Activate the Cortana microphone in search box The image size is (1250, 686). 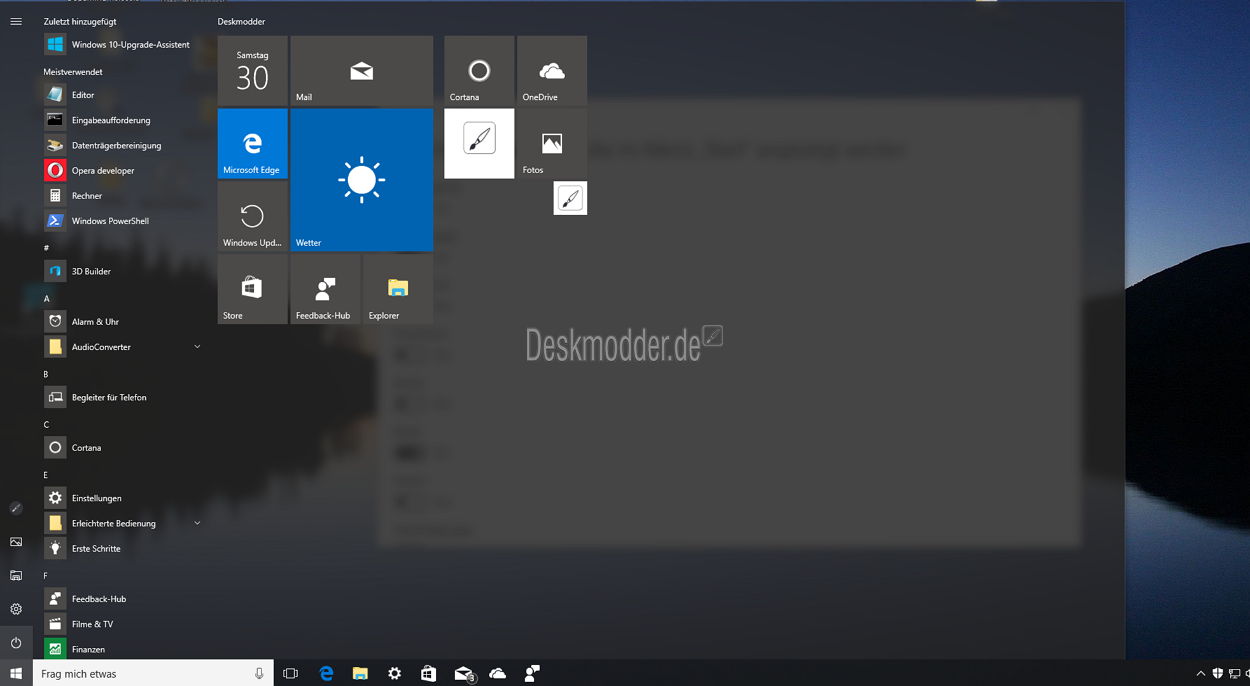(259, 674)
